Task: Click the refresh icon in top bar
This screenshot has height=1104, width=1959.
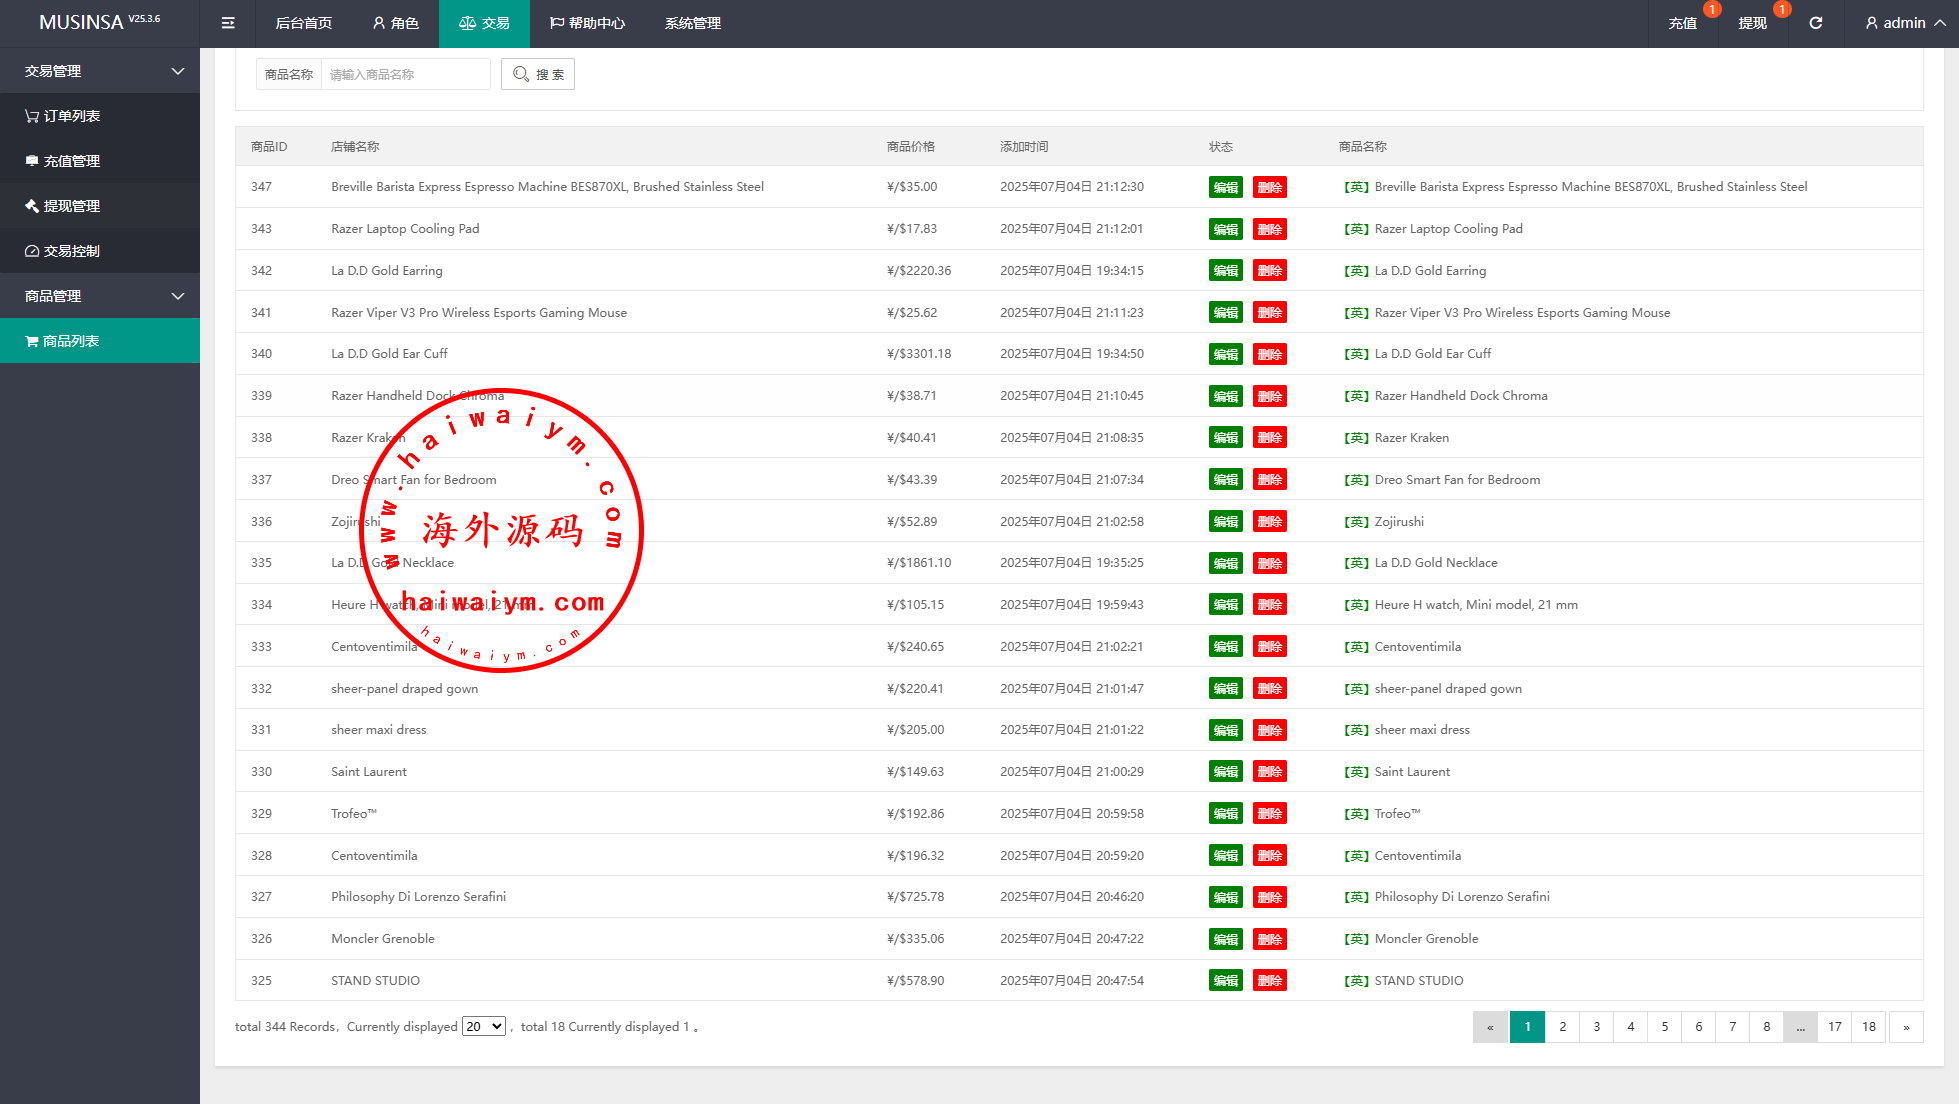Action: [1815, 23]
